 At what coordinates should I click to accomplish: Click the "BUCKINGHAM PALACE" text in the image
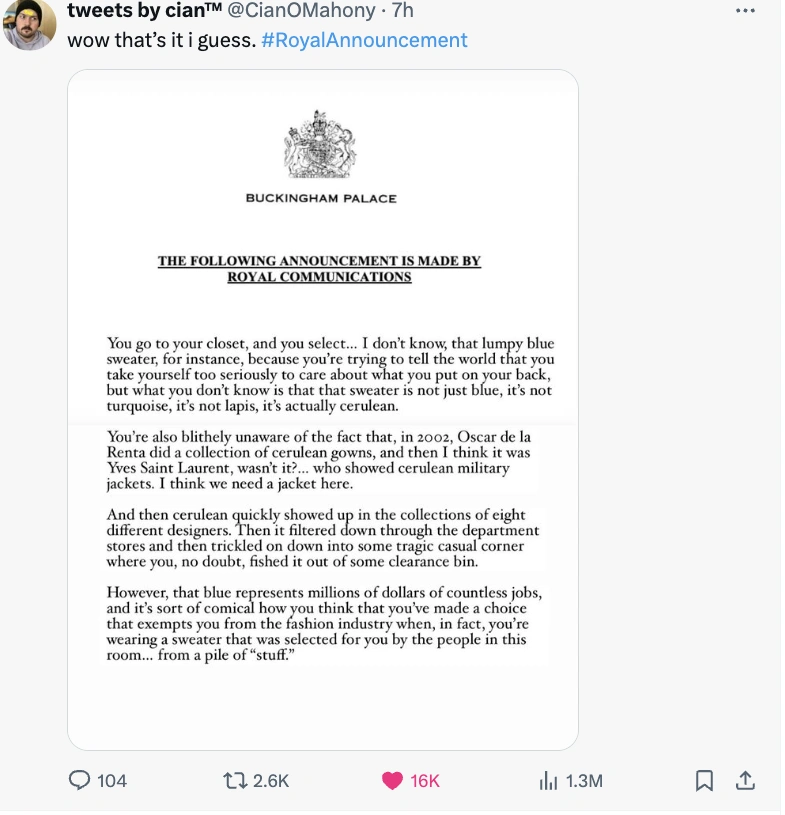click(321, 198)
